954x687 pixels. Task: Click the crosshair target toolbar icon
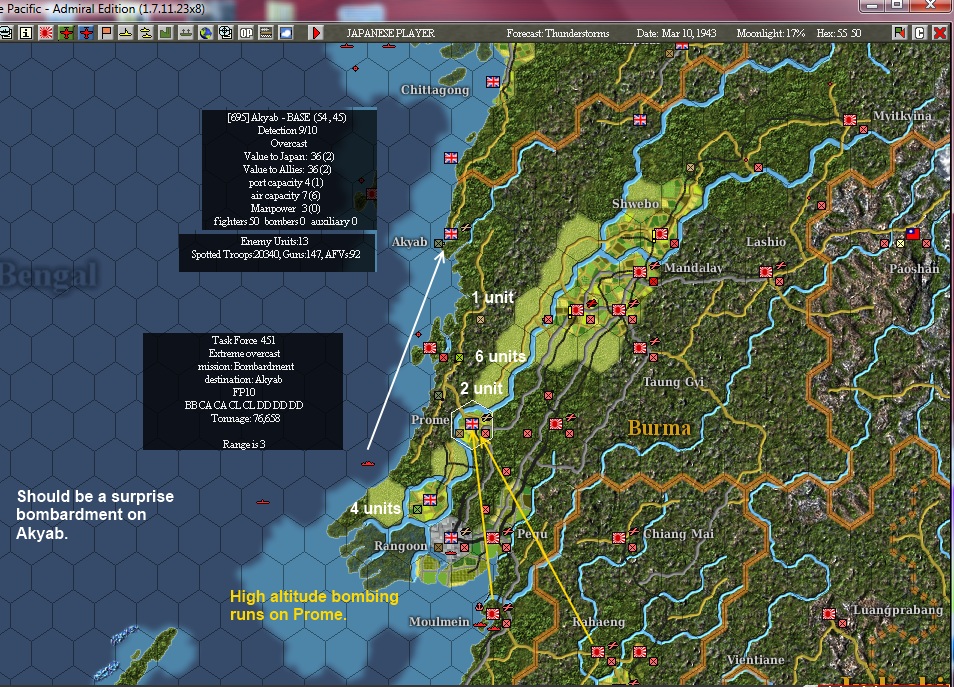[x=226, y=33]
